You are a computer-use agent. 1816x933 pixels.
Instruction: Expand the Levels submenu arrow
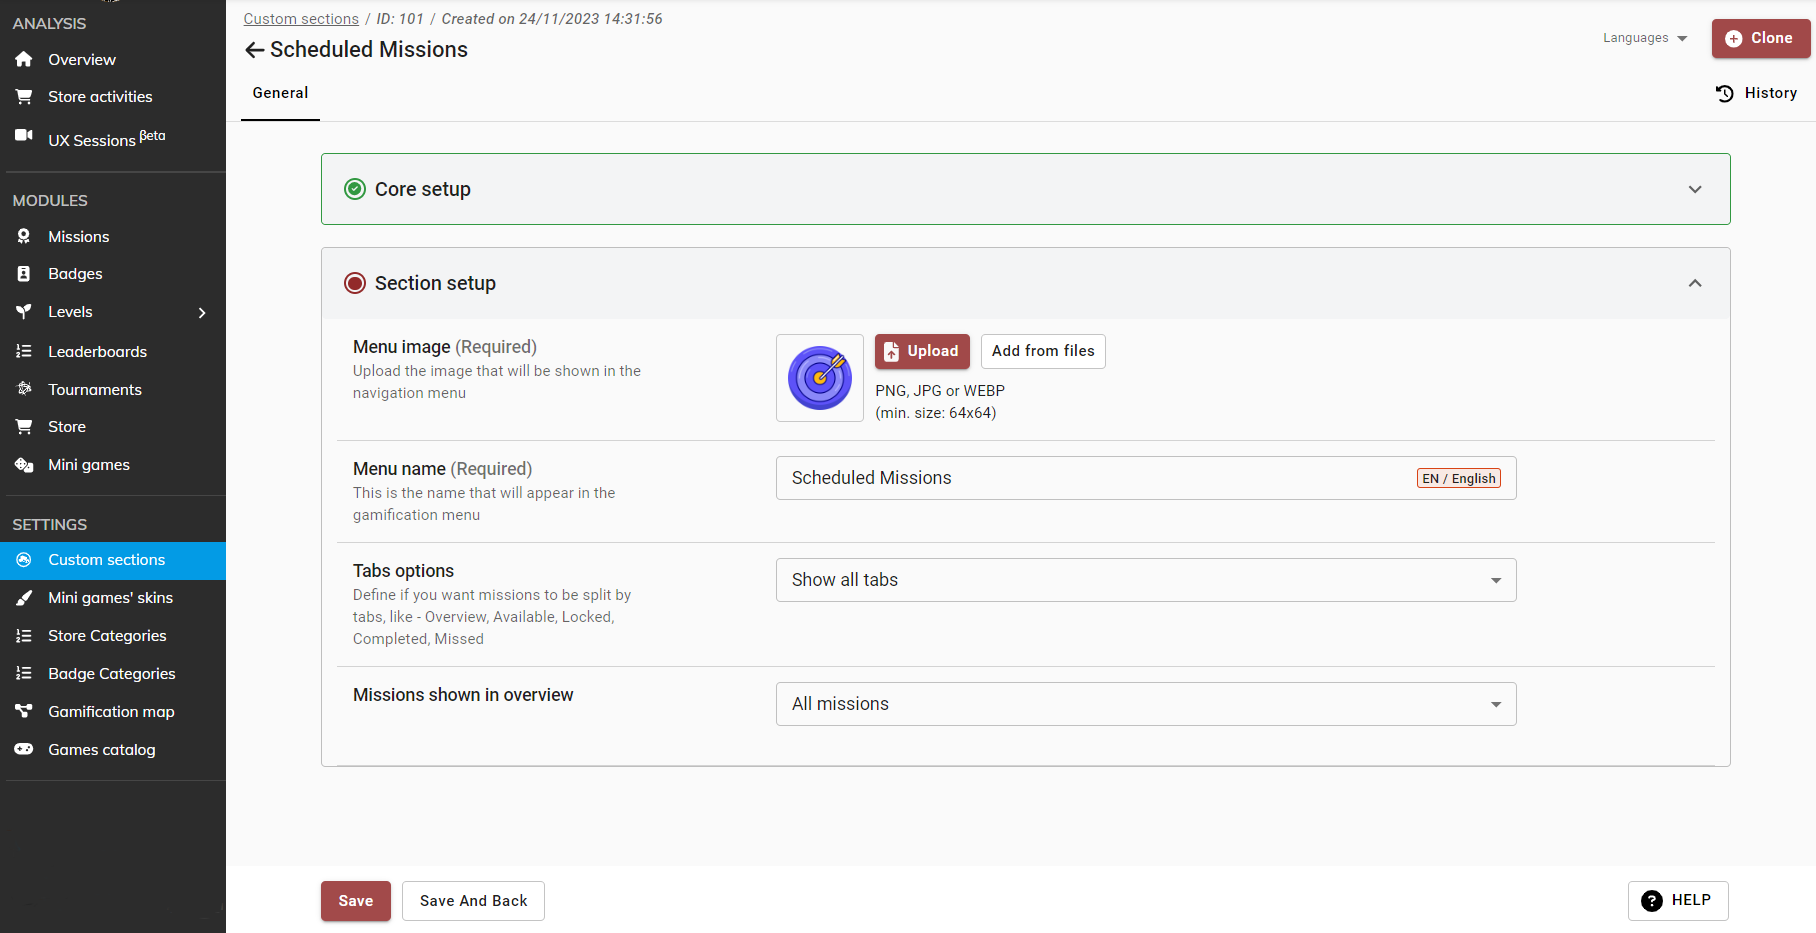pyautogui.click(x=202, y=313)
